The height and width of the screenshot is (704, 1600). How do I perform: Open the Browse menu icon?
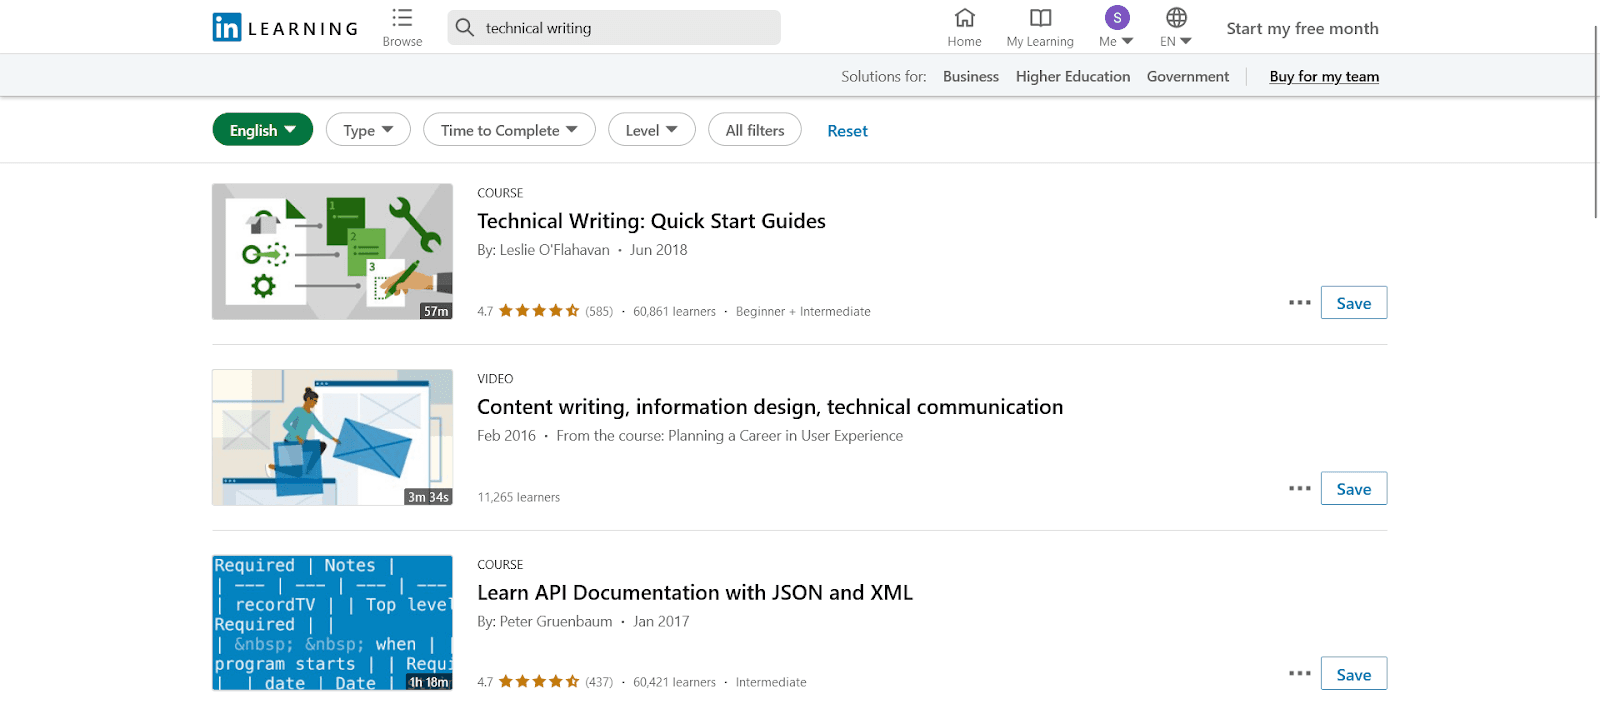402,18
